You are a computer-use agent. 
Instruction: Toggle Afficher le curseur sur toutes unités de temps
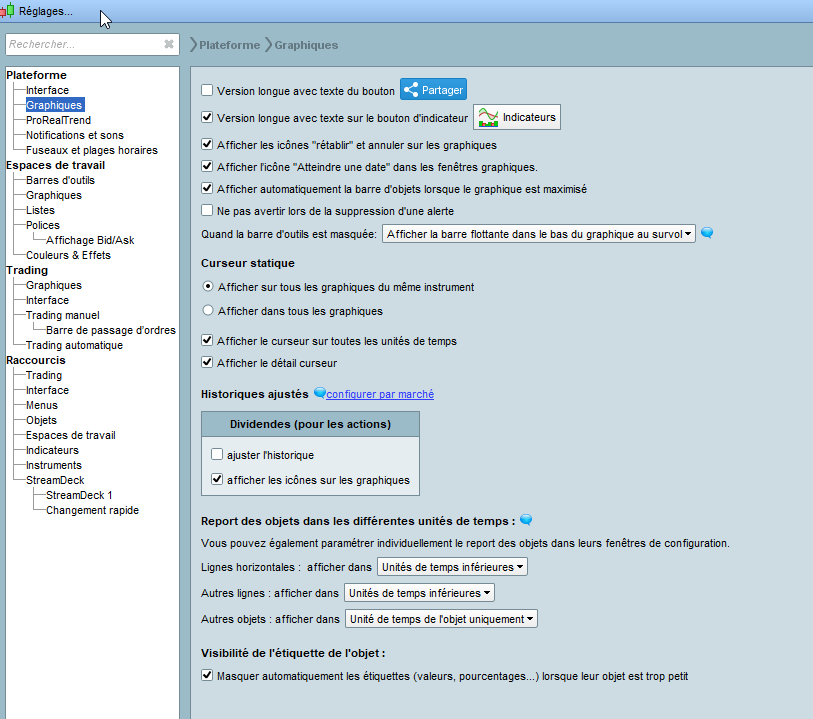point(207,341)
